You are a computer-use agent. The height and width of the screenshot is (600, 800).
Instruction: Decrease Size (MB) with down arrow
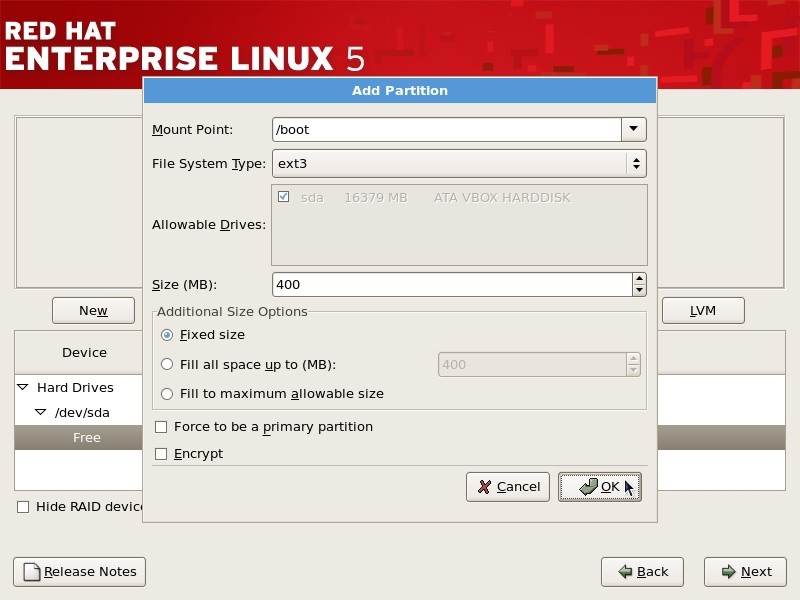coord(639,290)
